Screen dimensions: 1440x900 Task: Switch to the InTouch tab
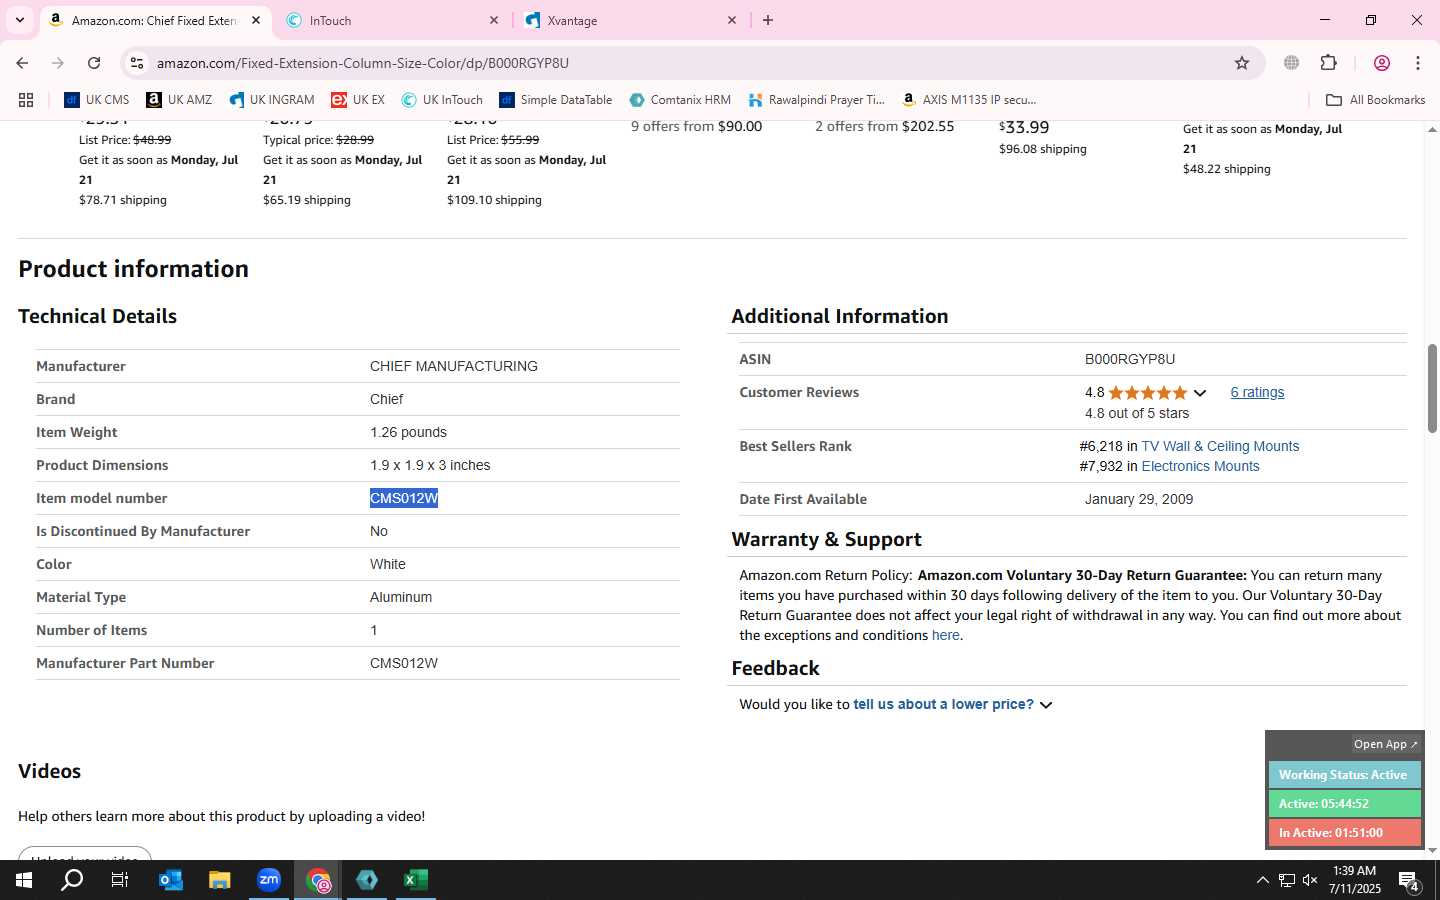[x=392, y=20]
